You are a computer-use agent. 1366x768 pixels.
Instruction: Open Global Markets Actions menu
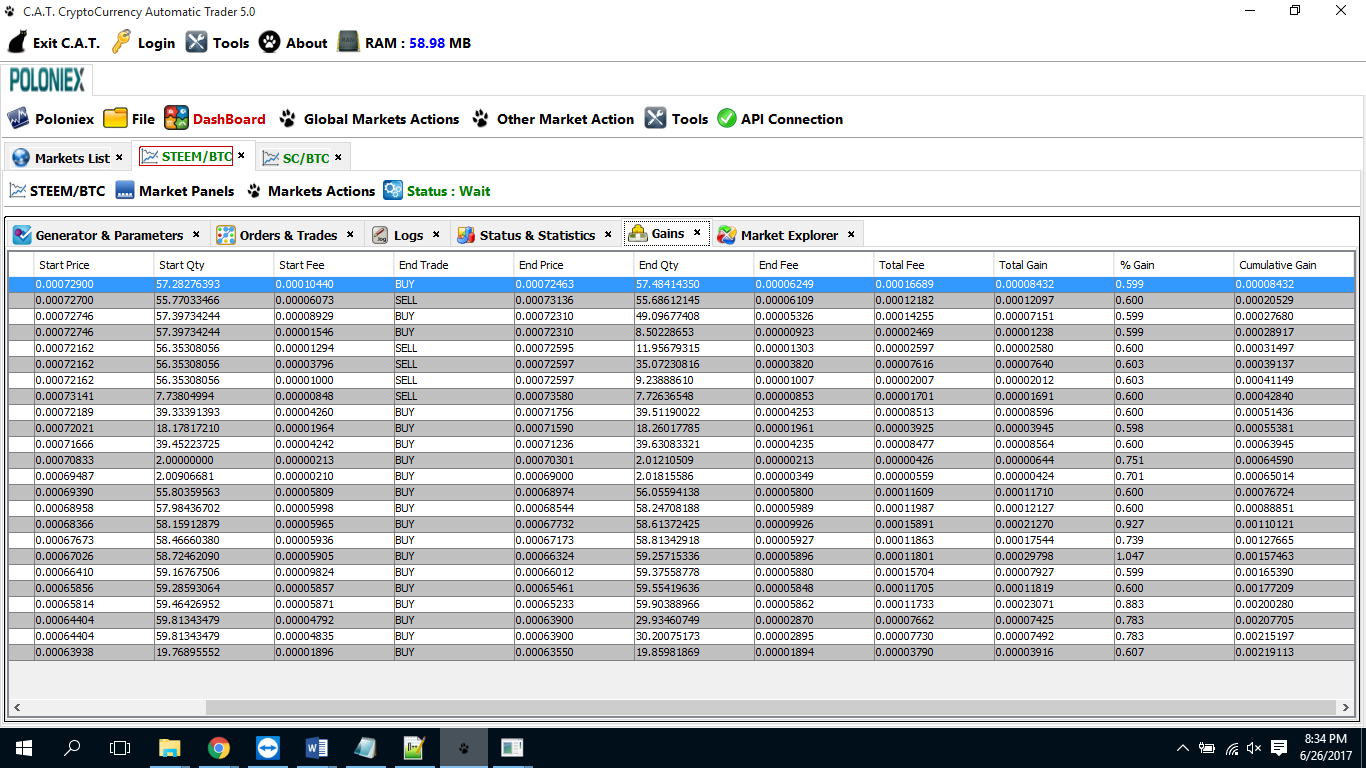(381, 119)
